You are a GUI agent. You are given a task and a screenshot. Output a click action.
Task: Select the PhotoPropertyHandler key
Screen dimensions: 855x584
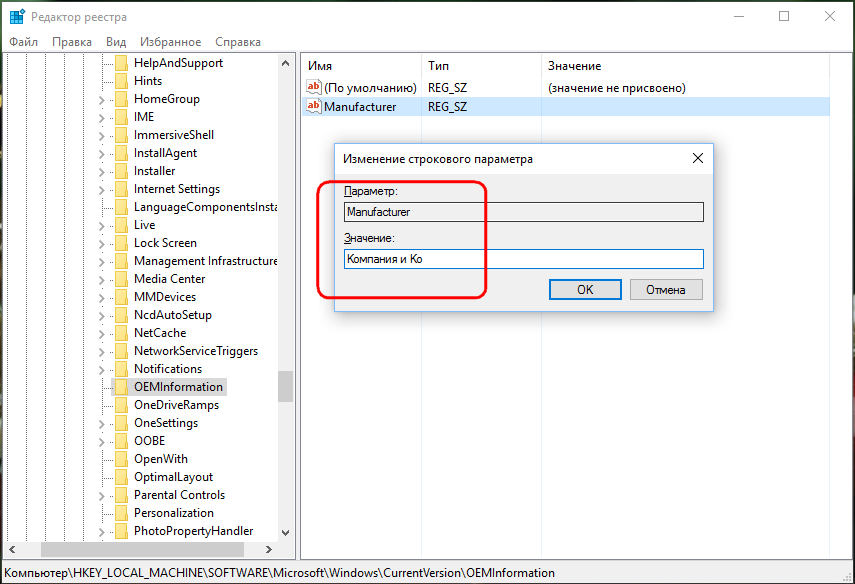(194, 531)
